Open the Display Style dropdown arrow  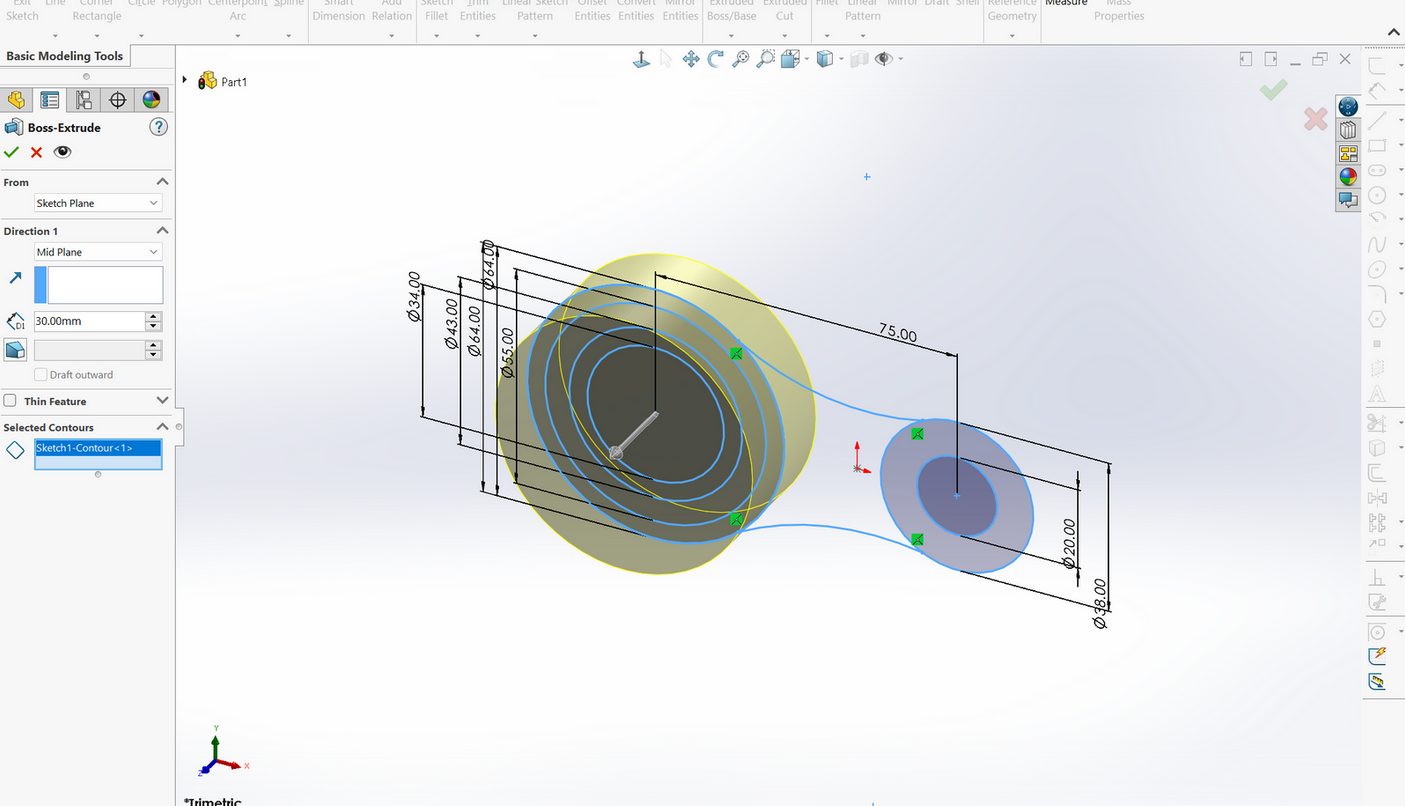(x=842, y=60)
